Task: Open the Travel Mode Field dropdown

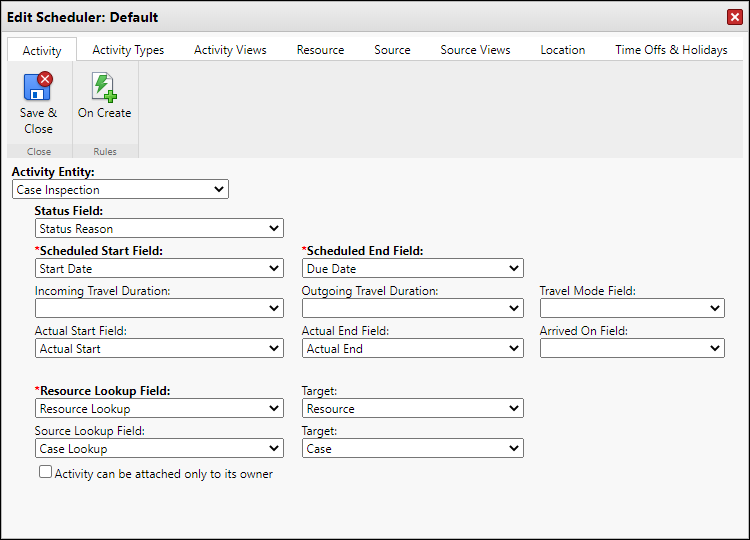Action: pos(632,308)
